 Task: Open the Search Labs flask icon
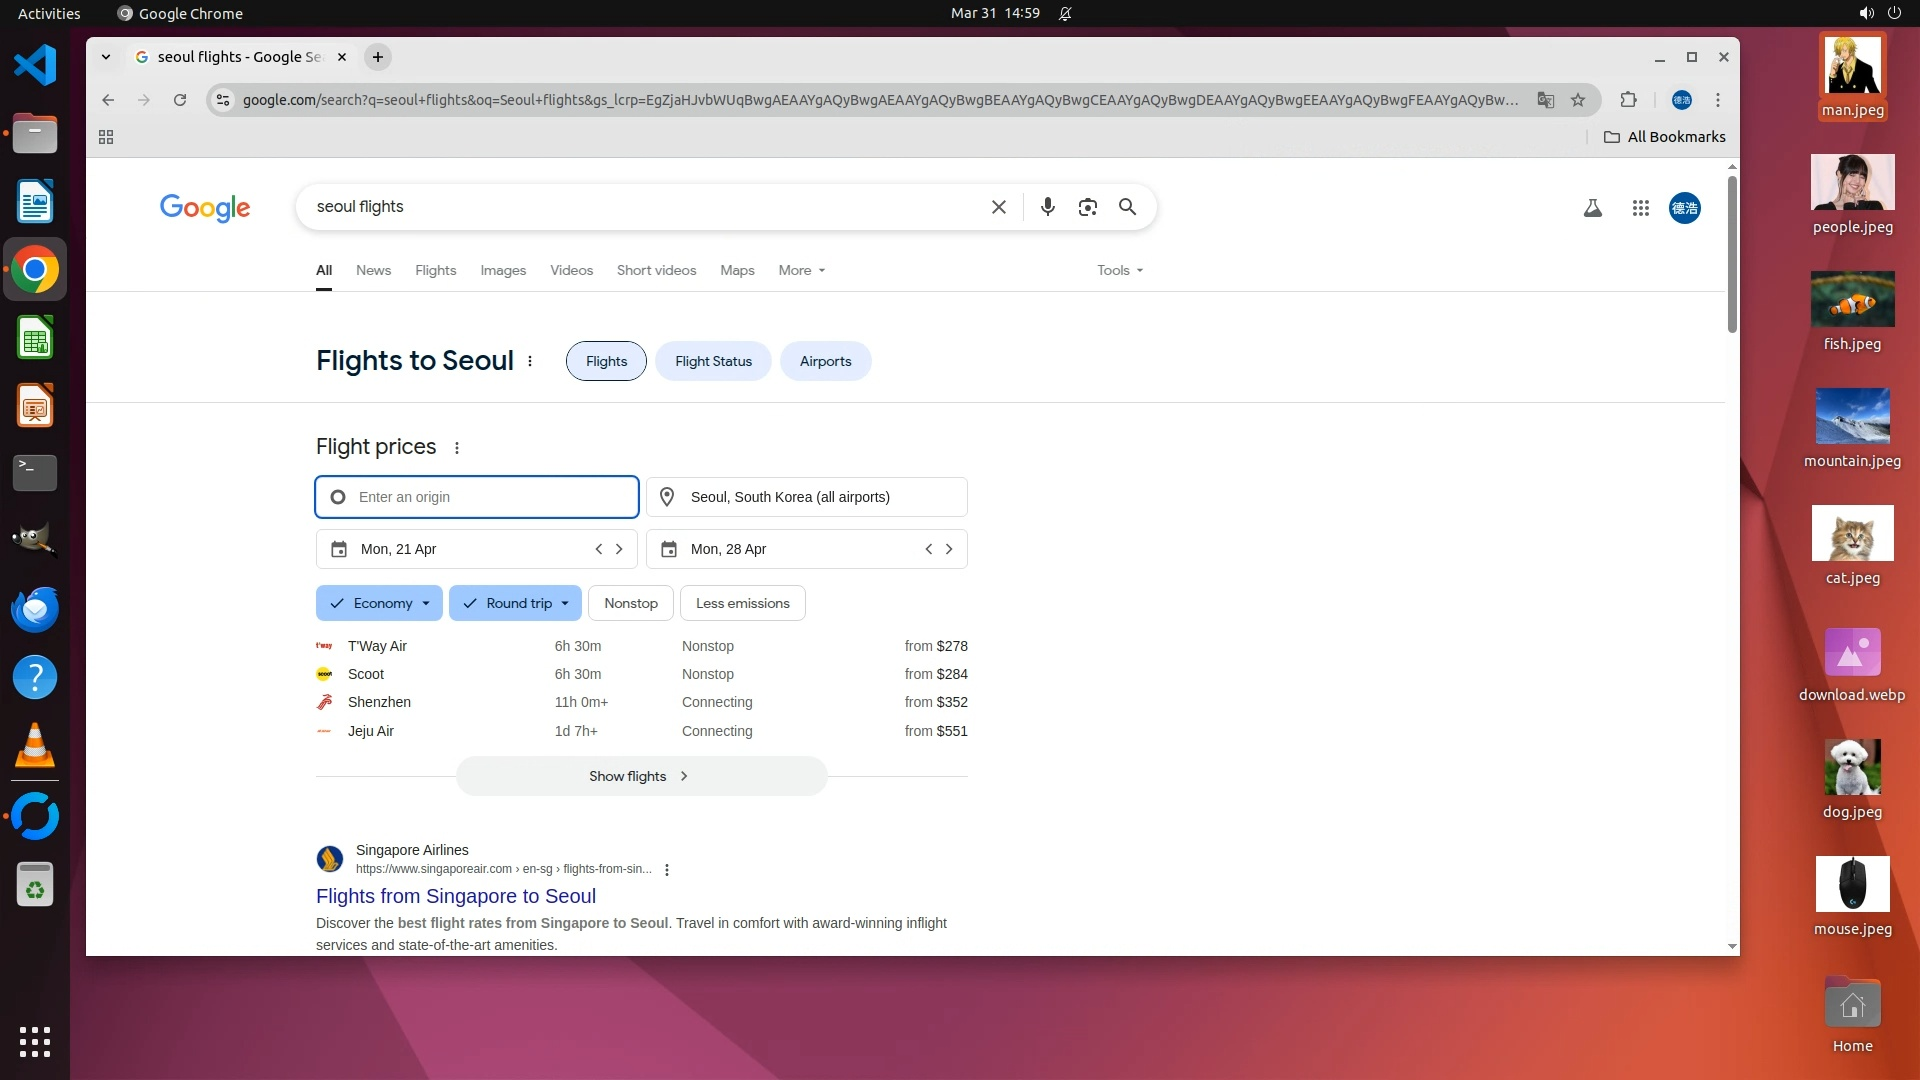pos(1592,208)
